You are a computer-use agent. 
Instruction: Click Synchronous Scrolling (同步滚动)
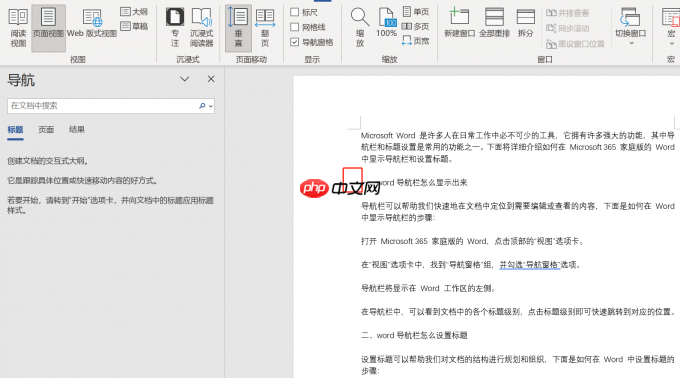567,29
